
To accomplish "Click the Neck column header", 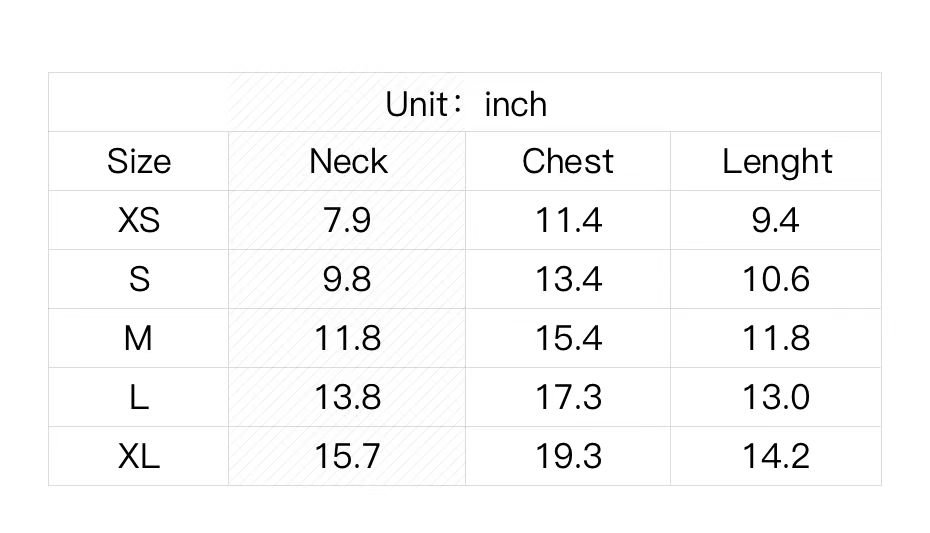I will point(348,162).
